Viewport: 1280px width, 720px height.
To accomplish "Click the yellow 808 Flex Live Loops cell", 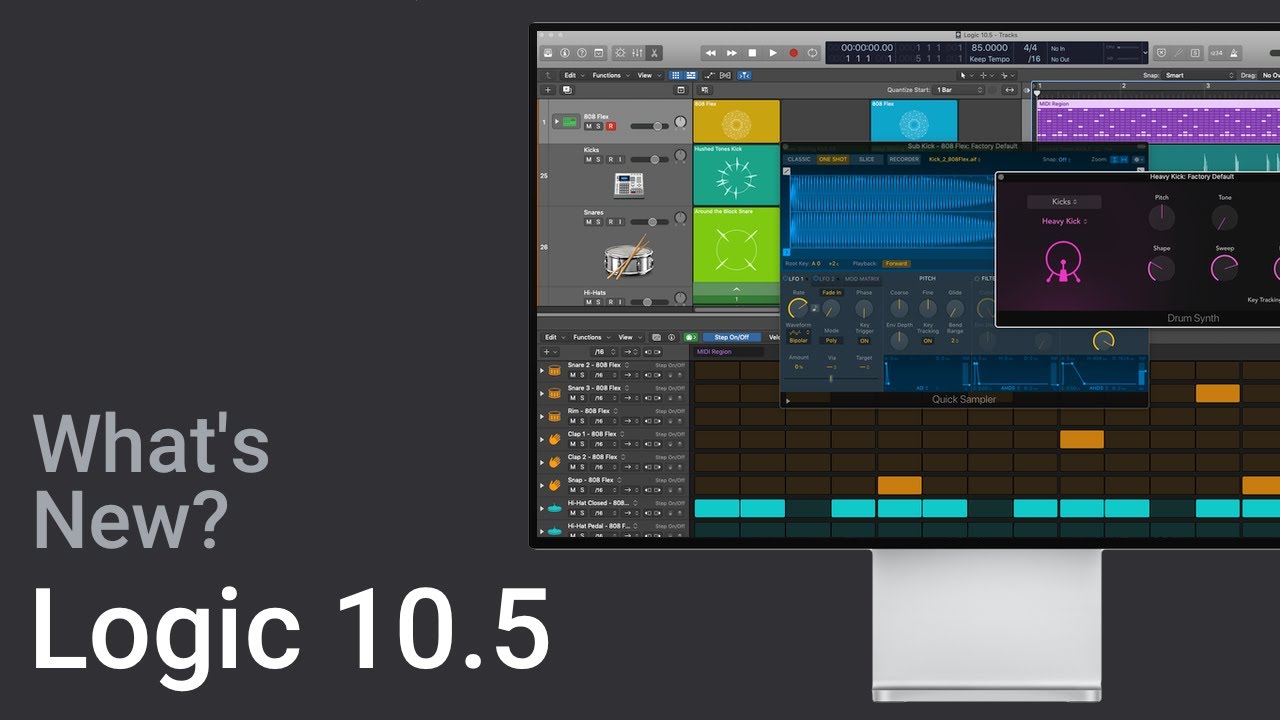I will point(736,121).
